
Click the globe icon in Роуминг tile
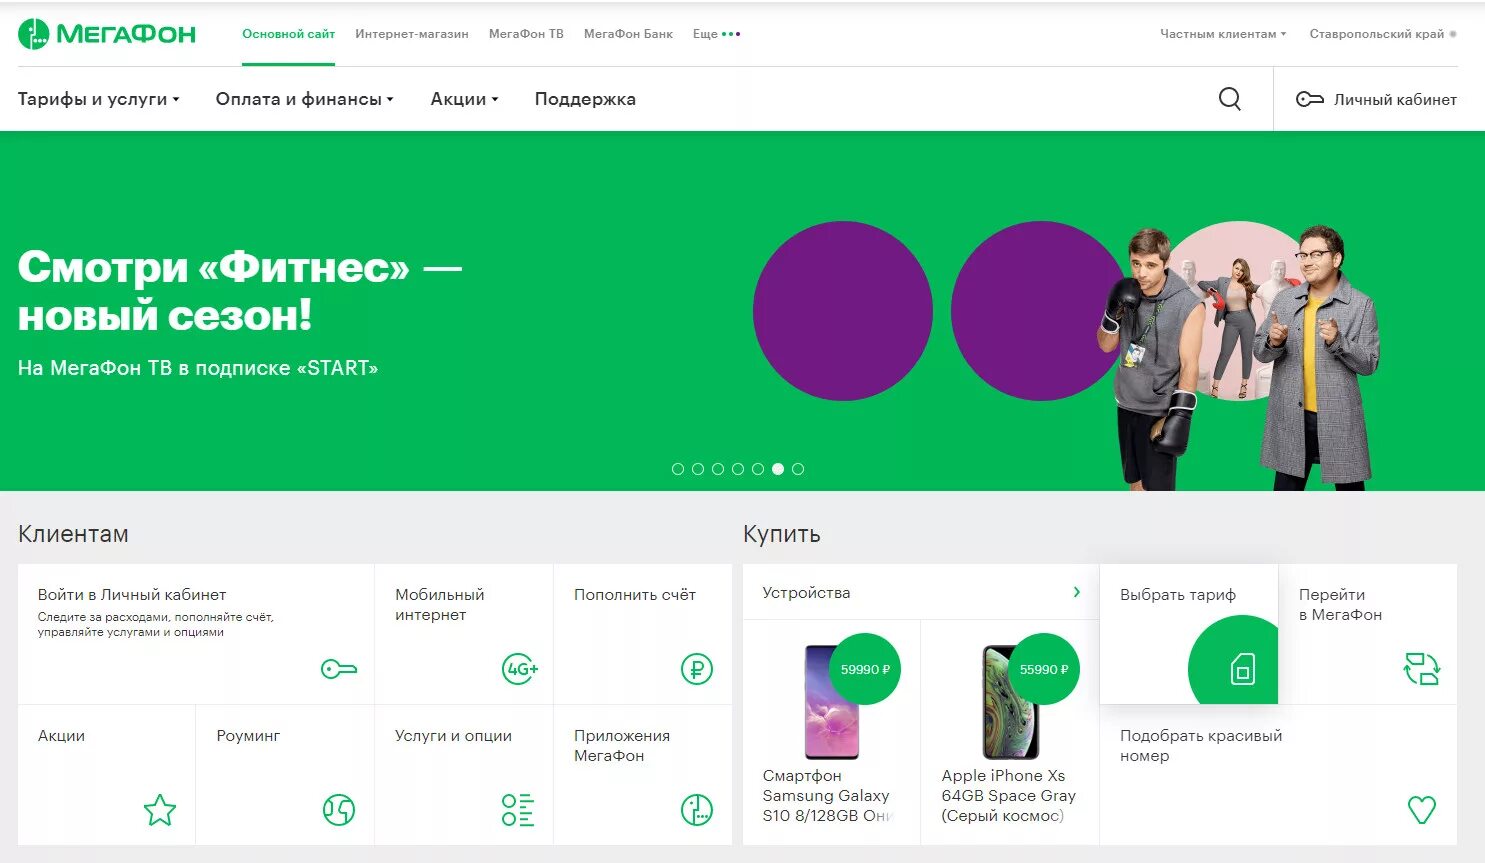pyautogui.click(x=339, y=811)
